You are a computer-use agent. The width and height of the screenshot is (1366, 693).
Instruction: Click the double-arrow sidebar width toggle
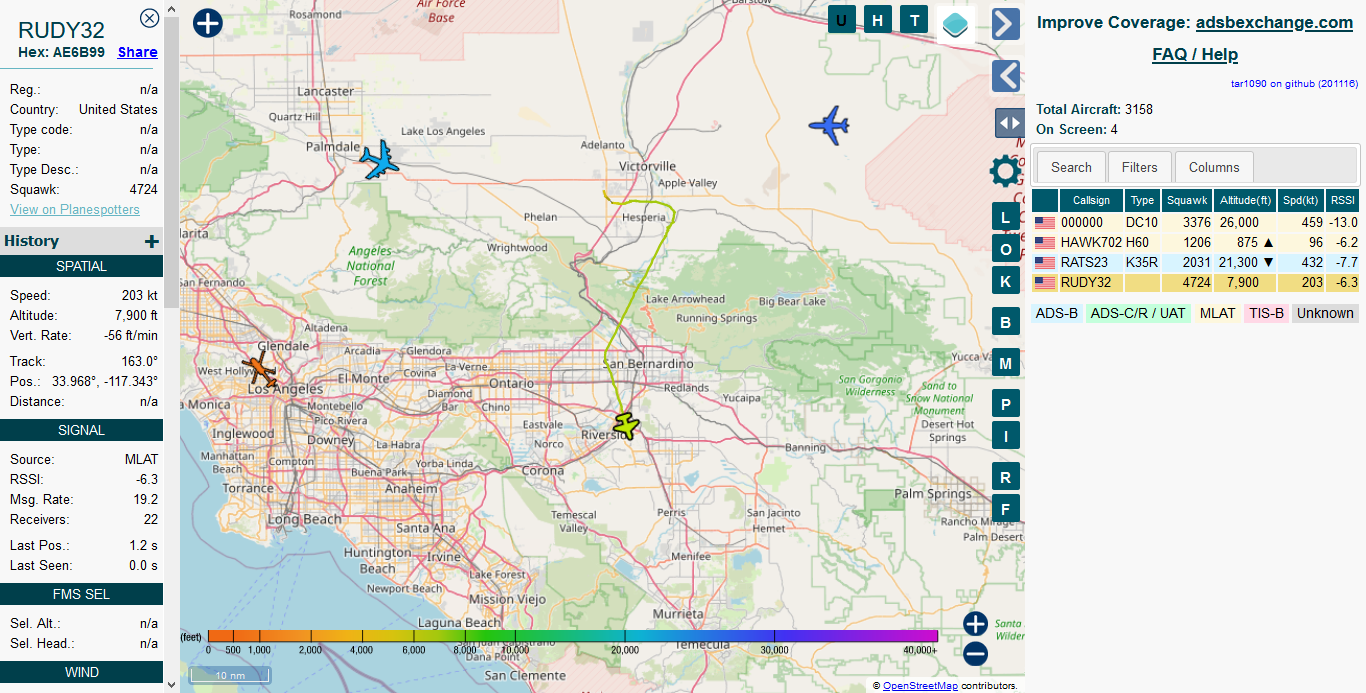pos(1009,123)
